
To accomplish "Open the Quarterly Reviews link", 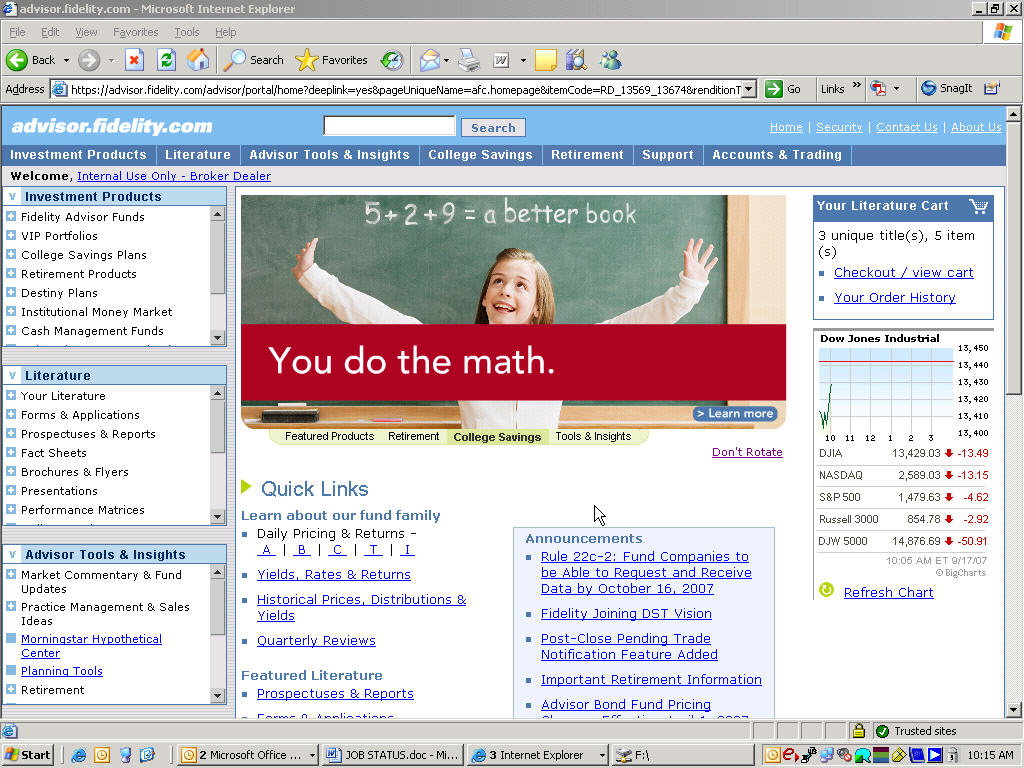I will point(316,641).
